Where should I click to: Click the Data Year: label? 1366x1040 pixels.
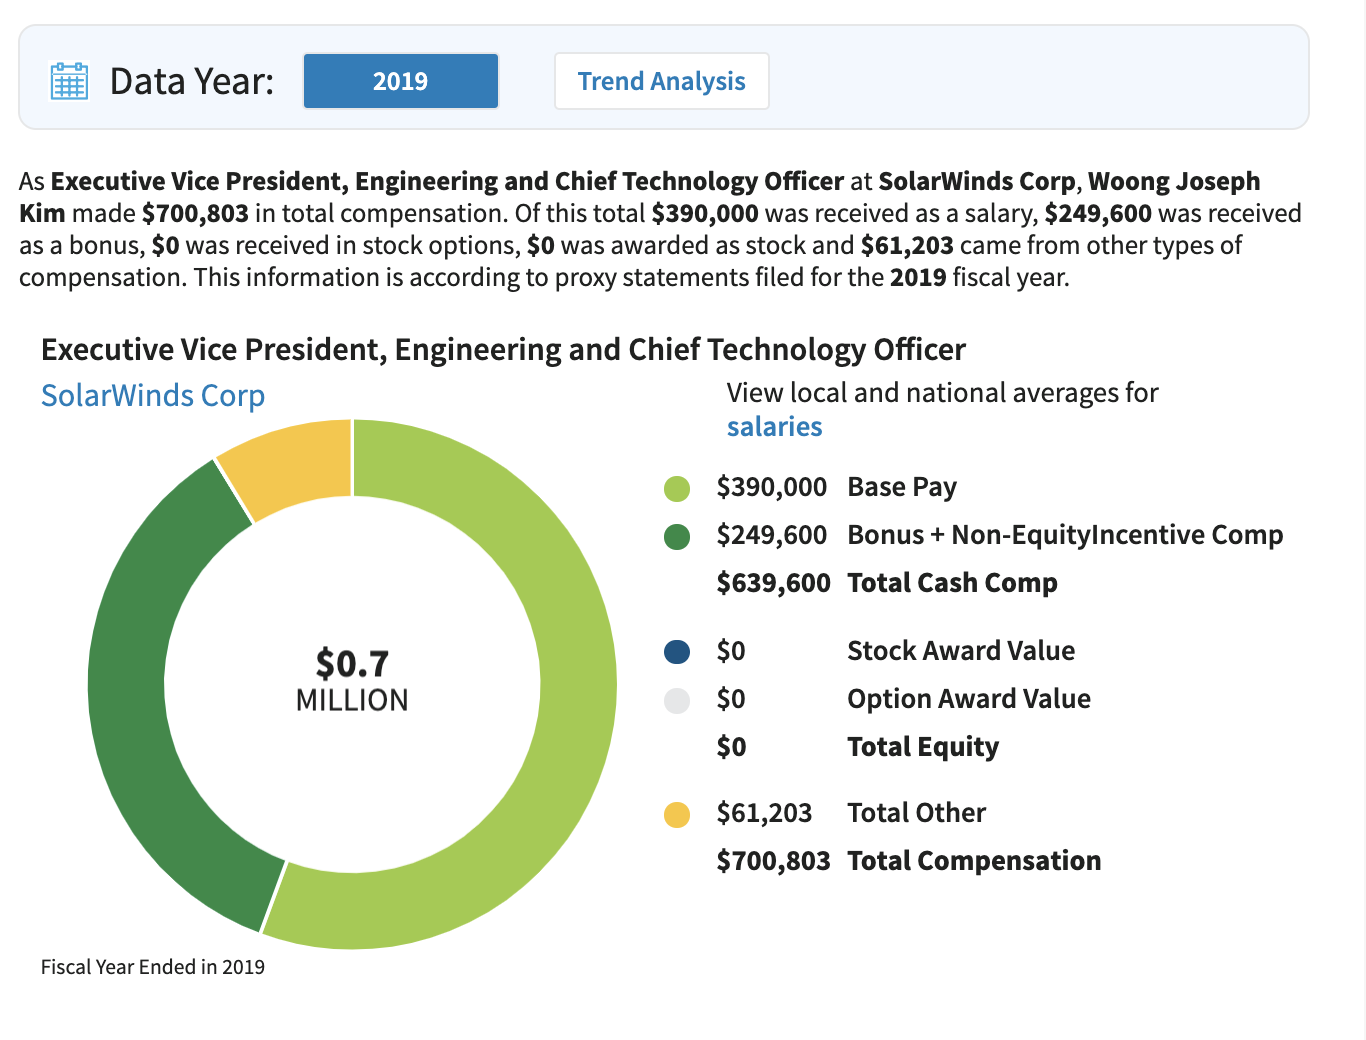(x=192, y=81)
